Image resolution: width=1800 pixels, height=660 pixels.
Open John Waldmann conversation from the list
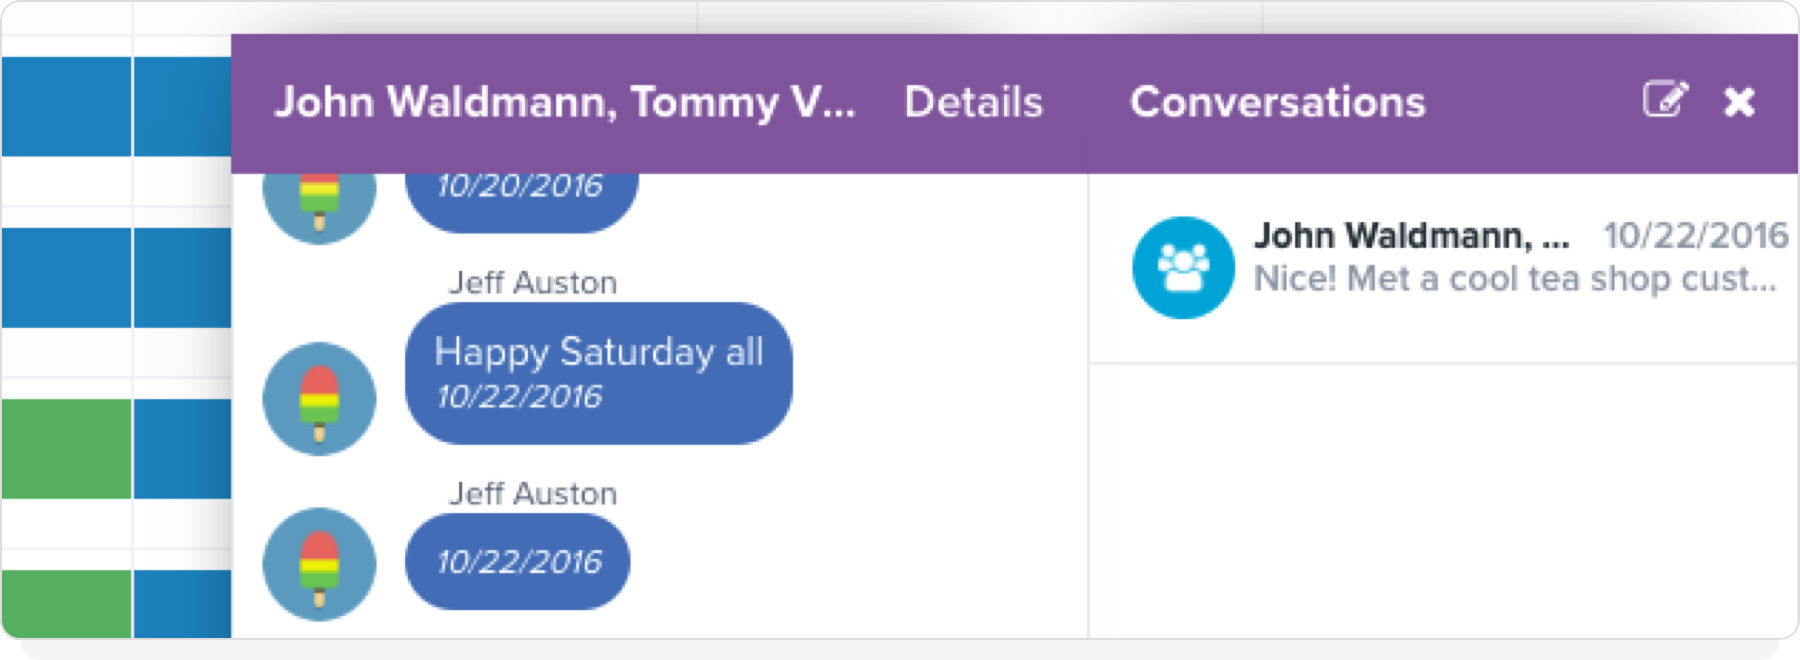point(1410,236)
